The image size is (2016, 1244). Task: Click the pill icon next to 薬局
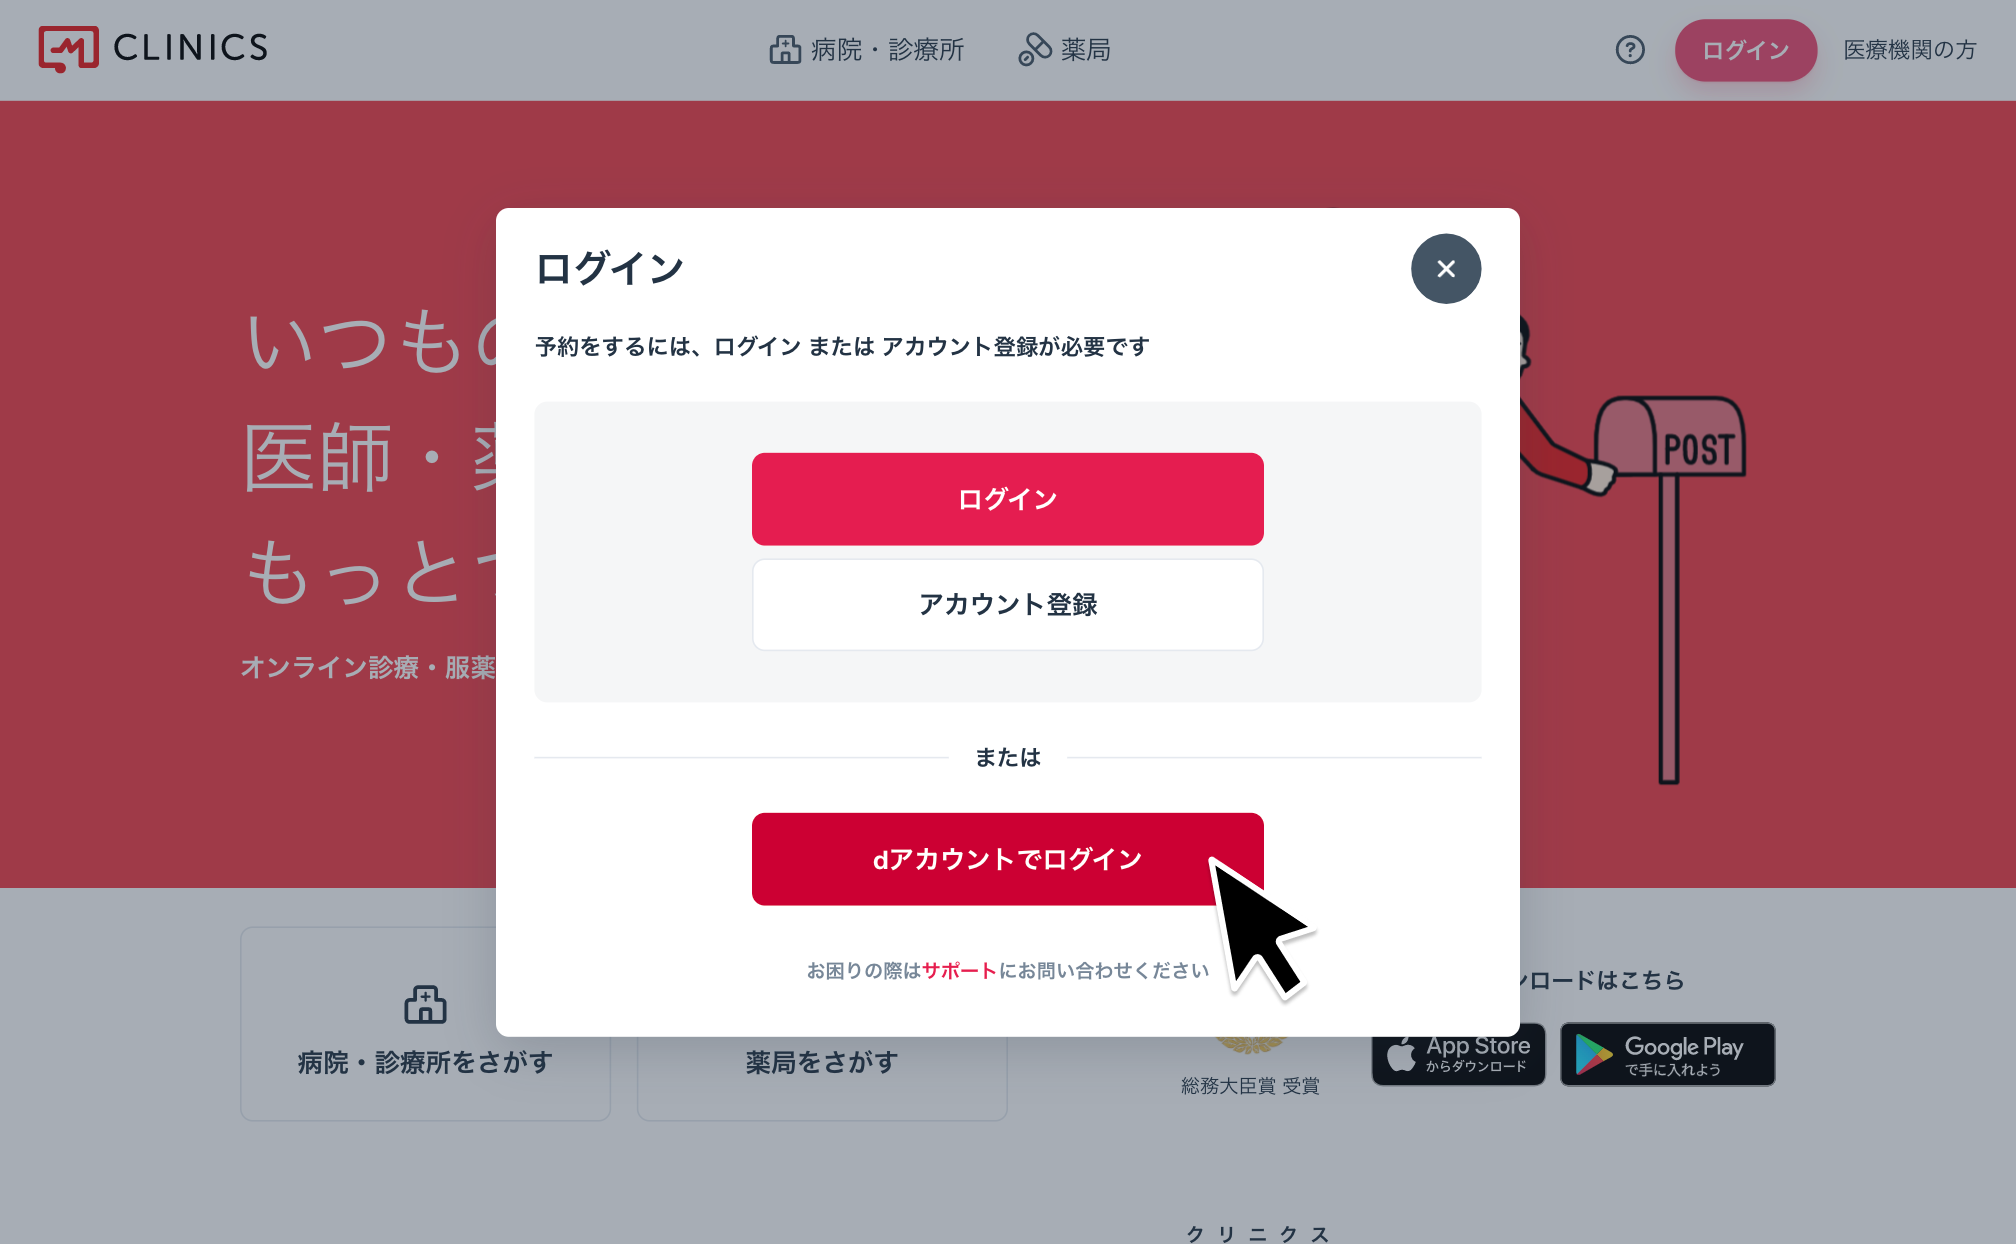(x=1035, y=49)
